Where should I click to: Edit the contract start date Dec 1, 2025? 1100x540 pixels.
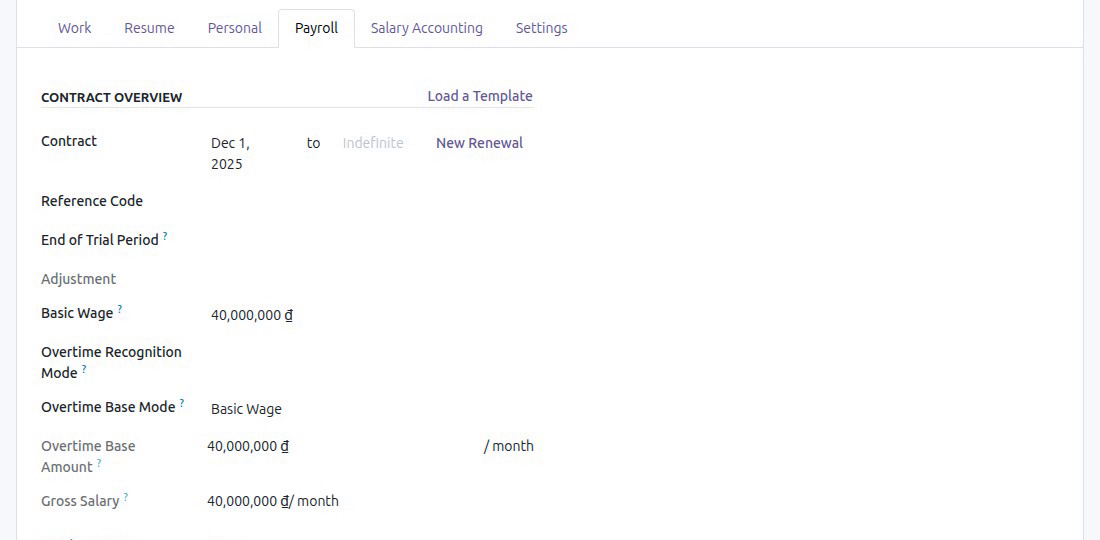coord(232,154)
